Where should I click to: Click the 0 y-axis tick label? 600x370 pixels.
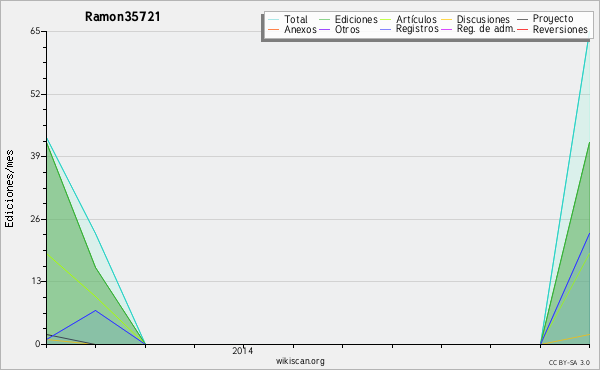(x=38, y=344)
